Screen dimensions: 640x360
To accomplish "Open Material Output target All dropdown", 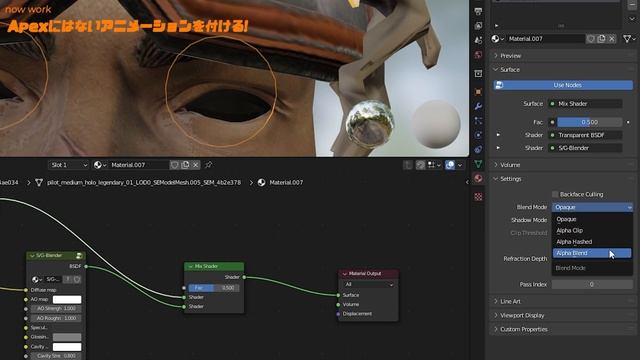I will (x=369, y=284).
